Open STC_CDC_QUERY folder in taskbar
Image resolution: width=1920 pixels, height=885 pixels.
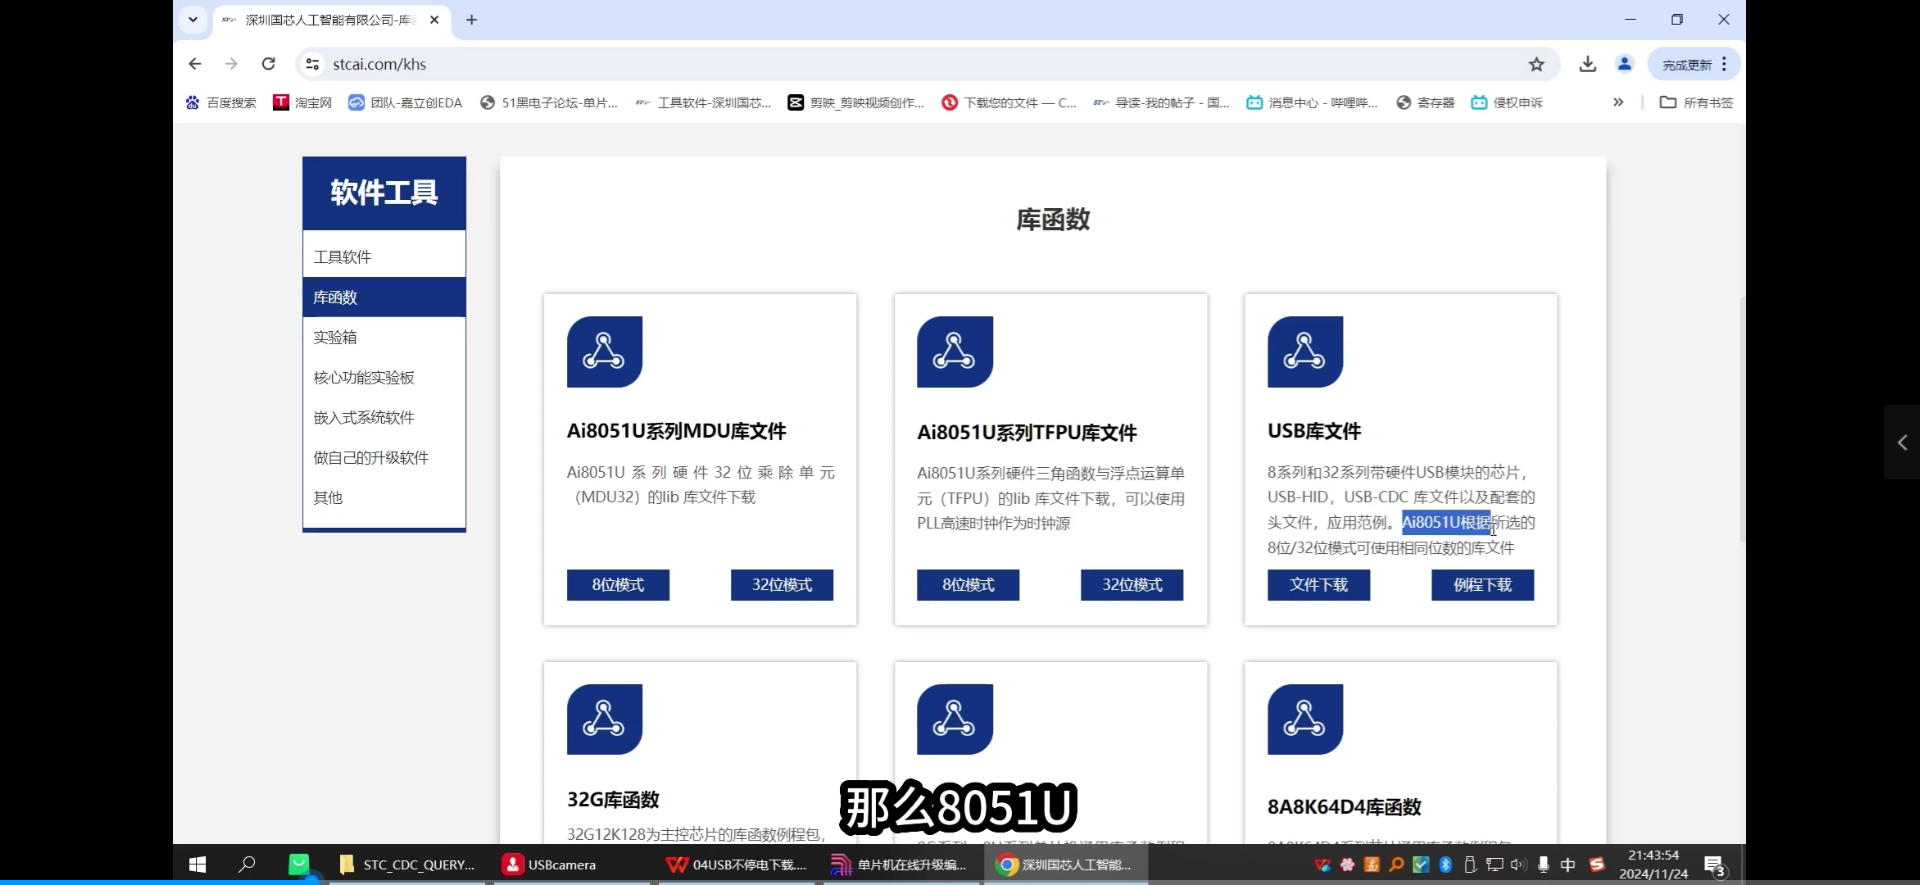pyautogui.click(x=407, y=865)
